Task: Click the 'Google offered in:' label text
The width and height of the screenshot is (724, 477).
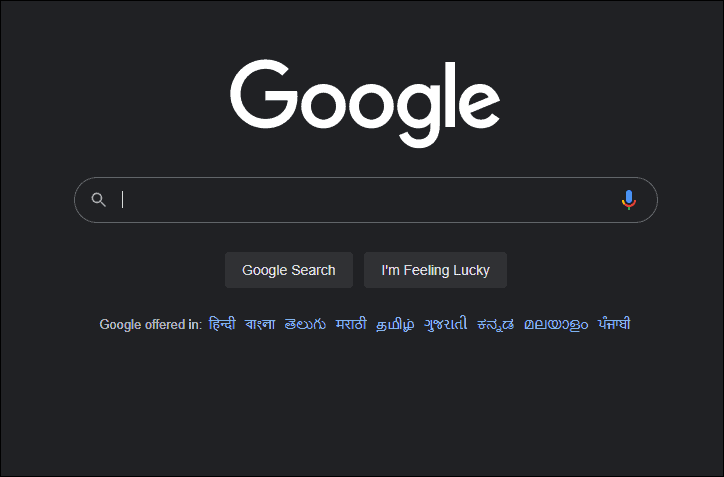Action: click(151, 324)
